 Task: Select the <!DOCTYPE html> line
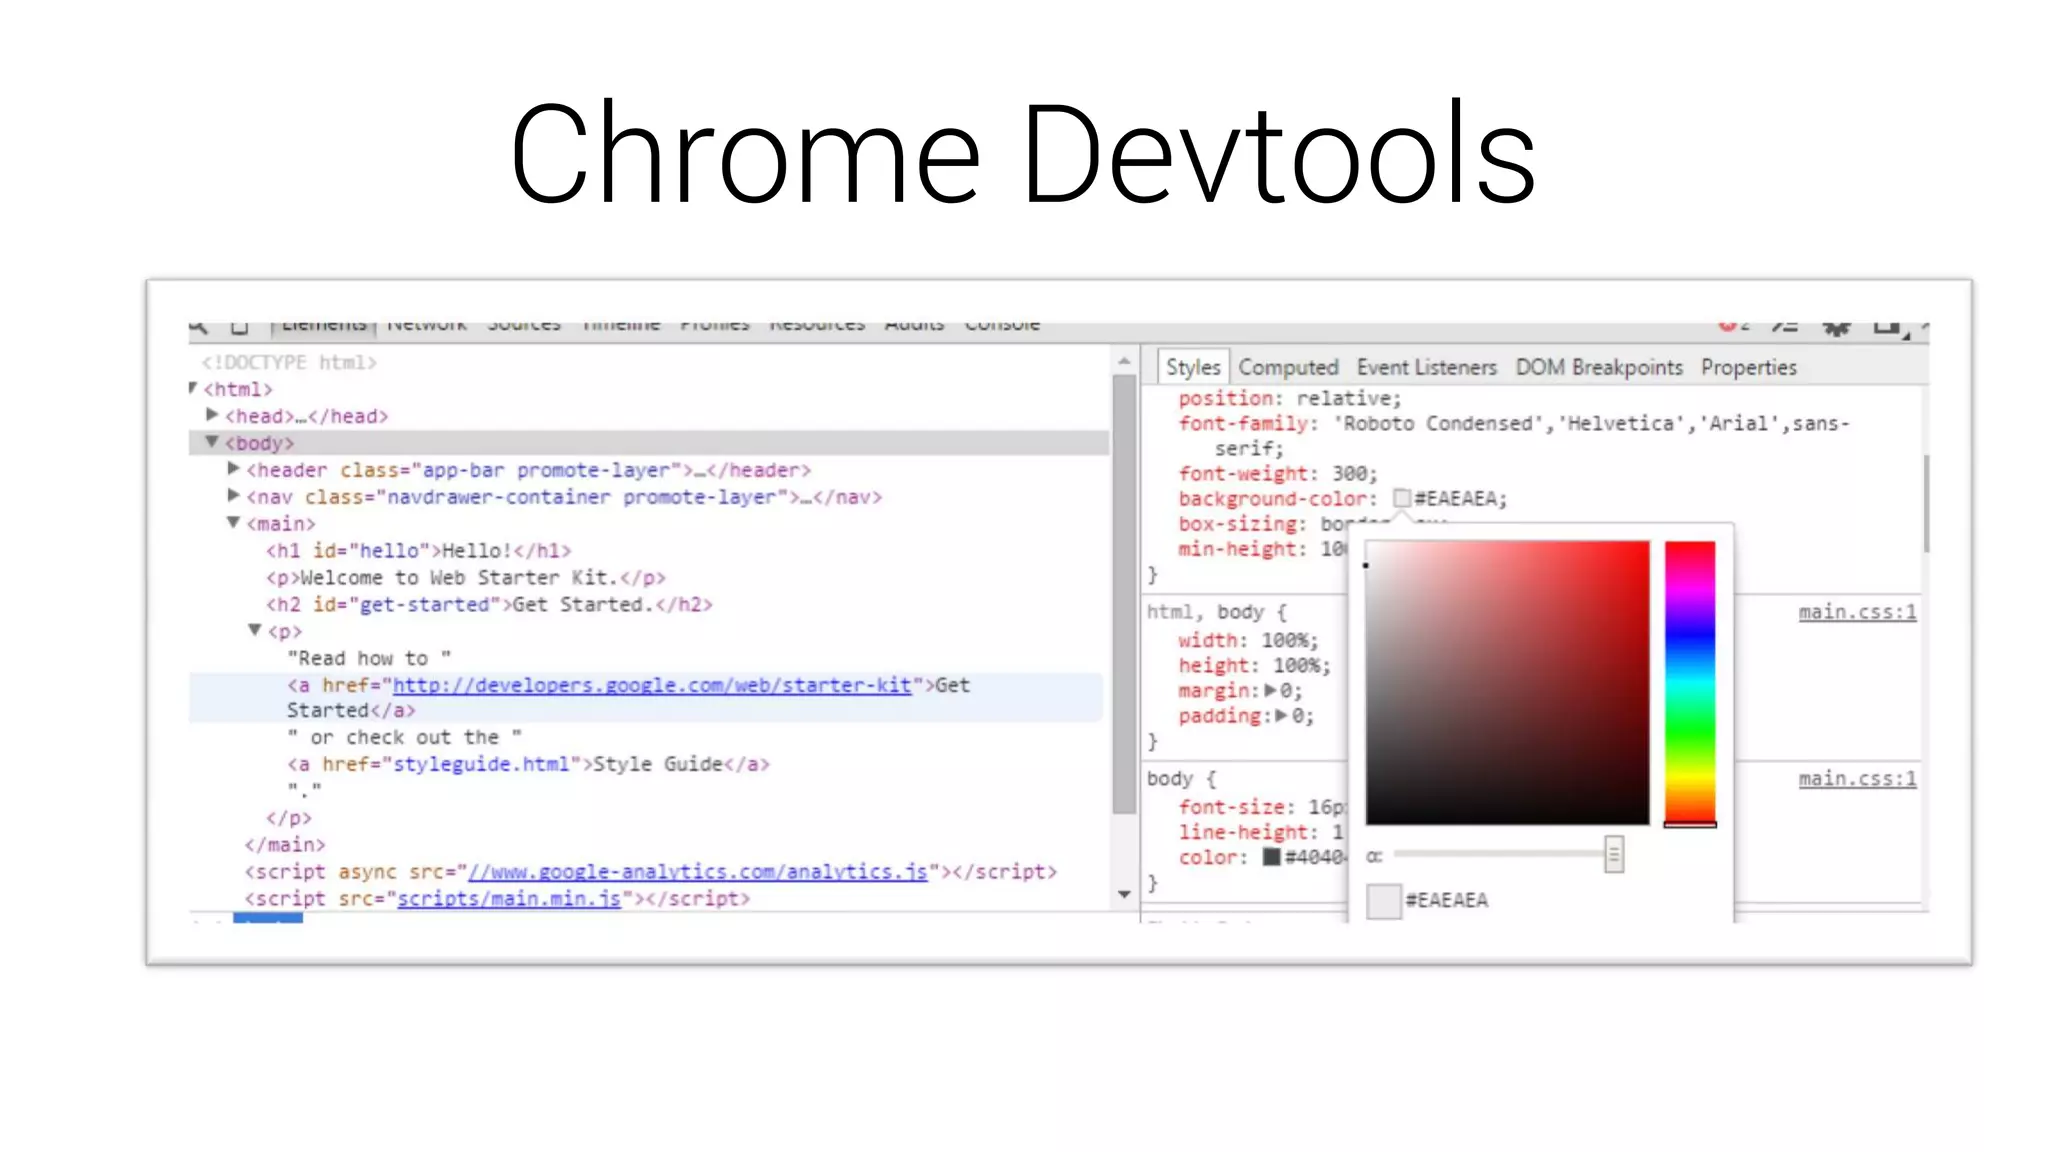(x=289, y=362)
